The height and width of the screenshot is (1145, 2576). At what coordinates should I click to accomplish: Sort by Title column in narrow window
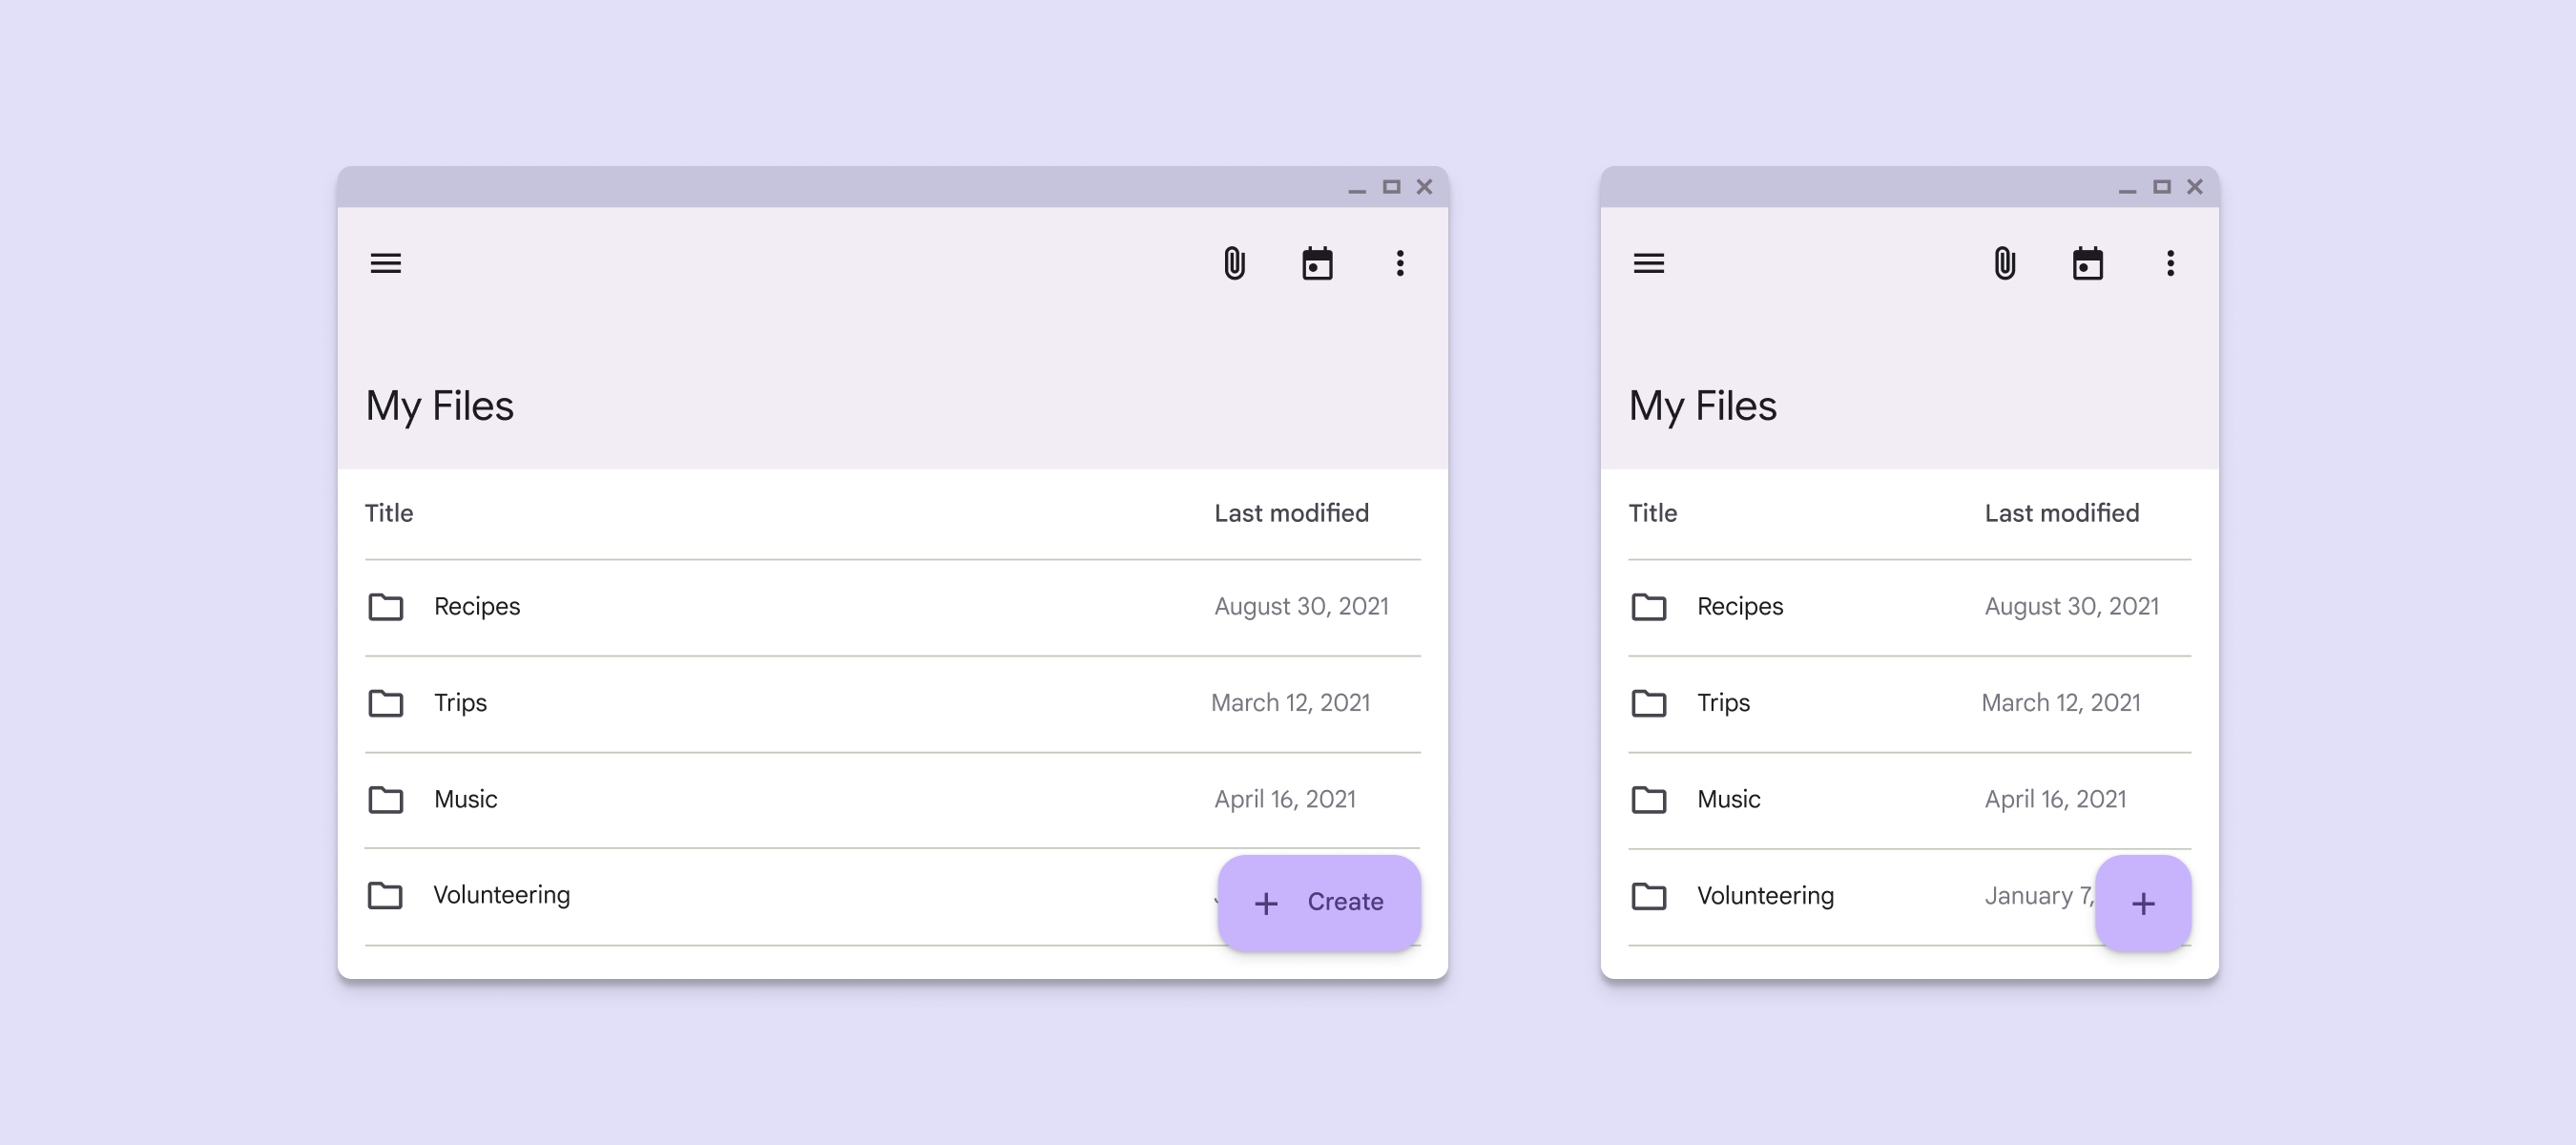click(1652, 513)
